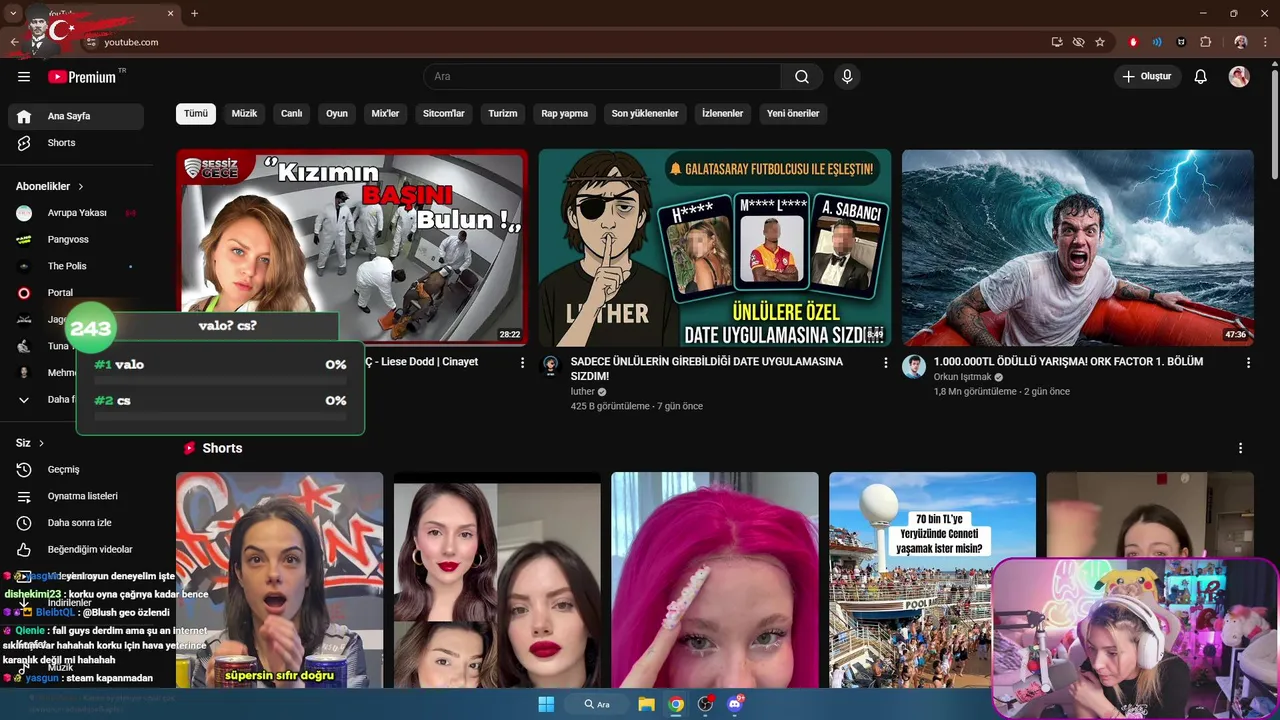
Task: Click the install app icon in the address bar
Action: point(1057,42)
